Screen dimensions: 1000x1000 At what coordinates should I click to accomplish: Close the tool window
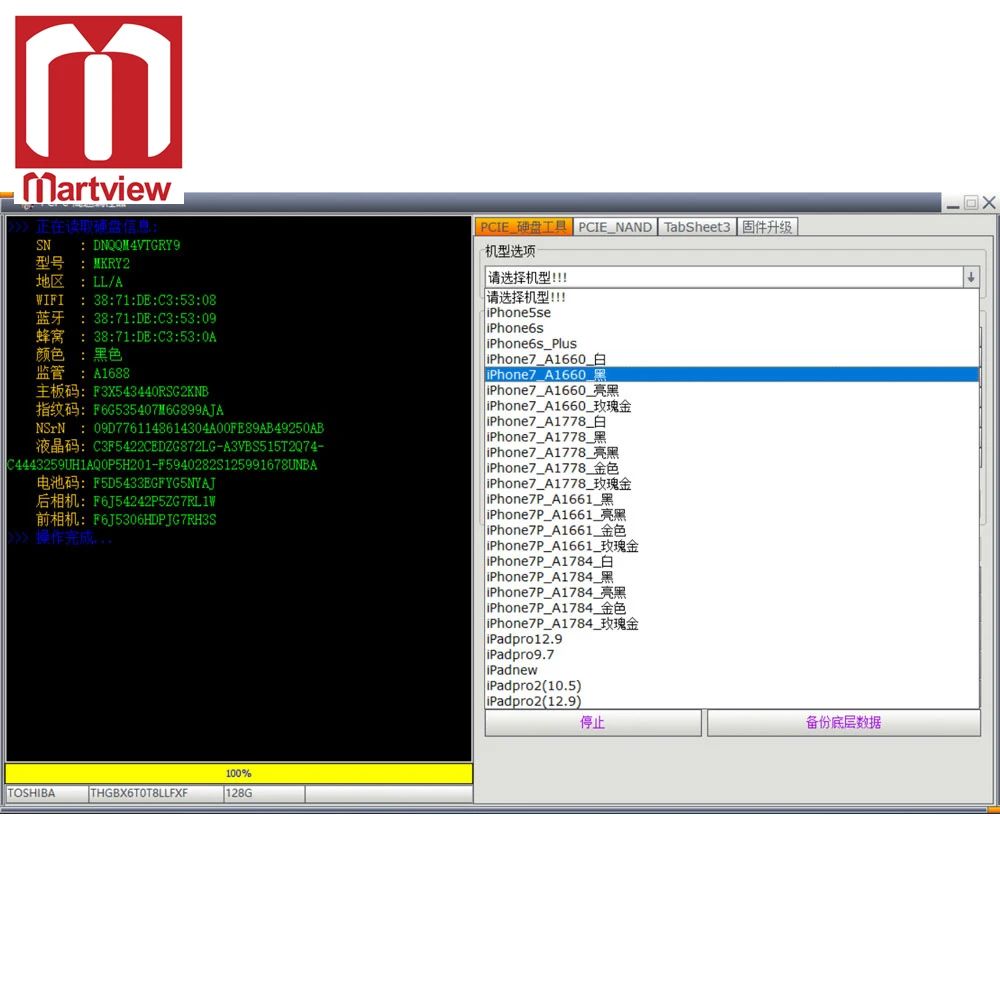[x=989, y=203]
